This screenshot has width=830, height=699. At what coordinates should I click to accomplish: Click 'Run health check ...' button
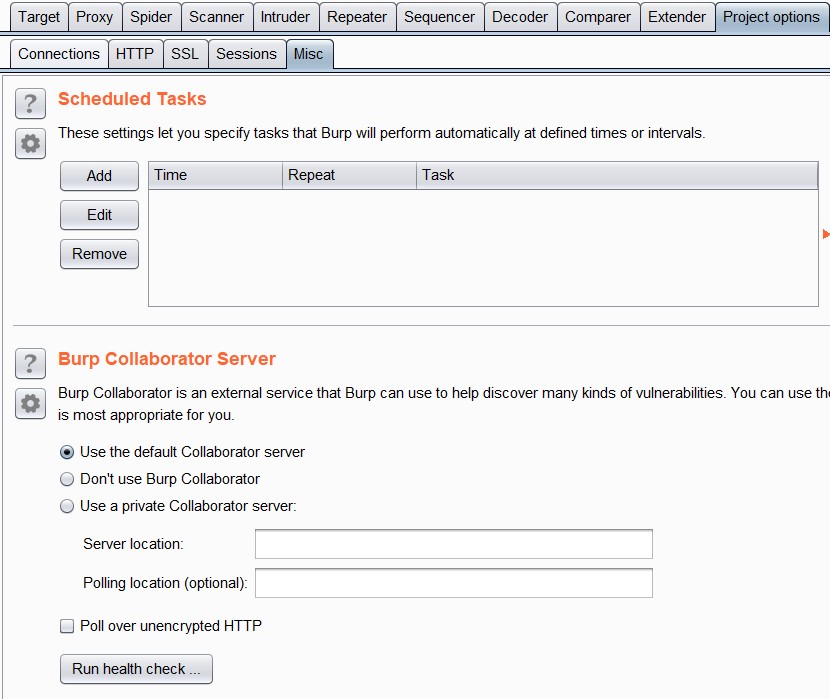[137, 669]
